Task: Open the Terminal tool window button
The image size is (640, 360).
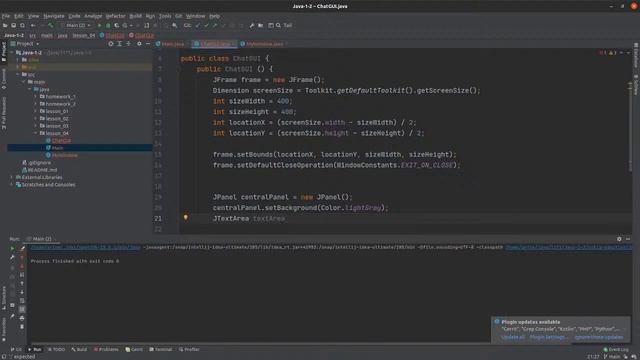Action: click(x=161, y=349)
